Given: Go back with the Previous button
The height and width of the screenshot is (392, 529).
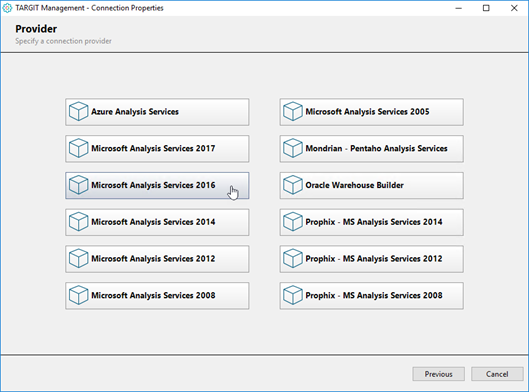Looking at the screenshot, I should (x=439, y=374).
